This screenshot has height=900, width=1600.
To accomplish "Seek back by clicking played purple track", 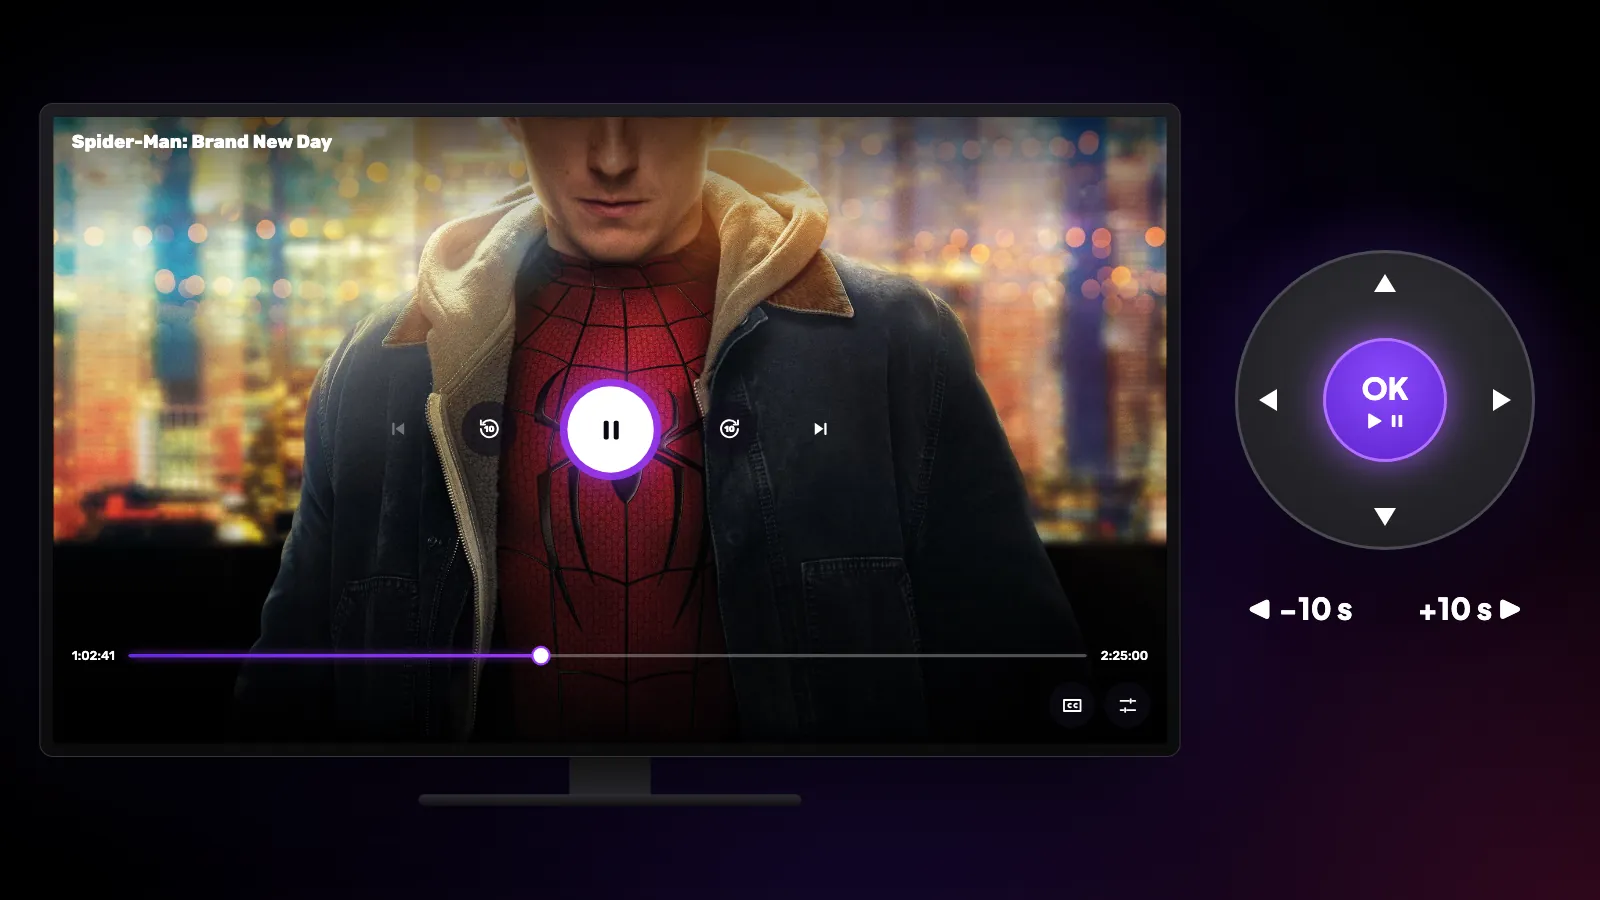I will pyautogui.click(x=330, y=655).
